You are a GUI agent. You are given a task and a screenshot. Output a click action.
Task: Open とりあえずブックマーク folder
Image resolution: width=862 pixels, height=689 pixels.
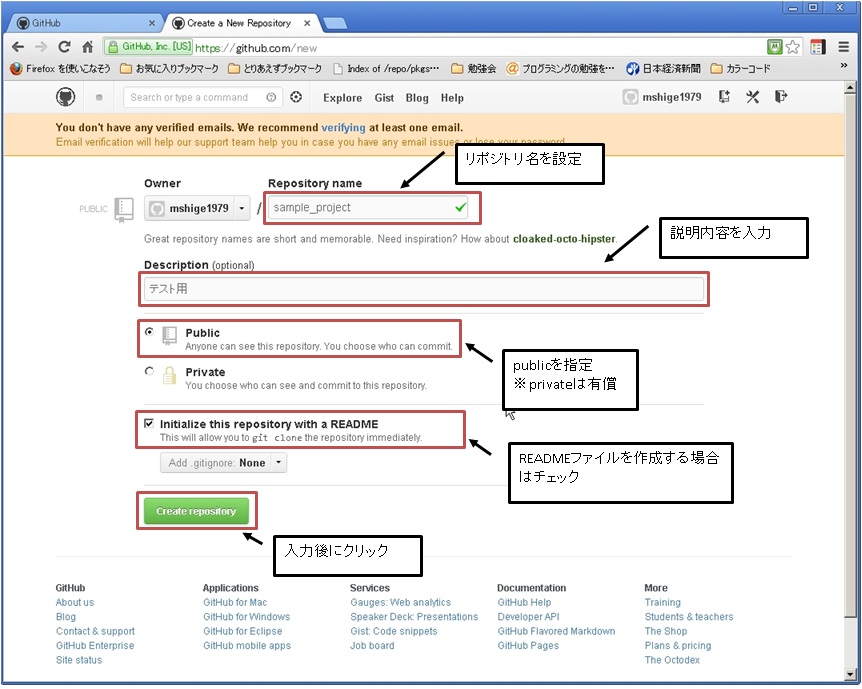coord(275,69)
